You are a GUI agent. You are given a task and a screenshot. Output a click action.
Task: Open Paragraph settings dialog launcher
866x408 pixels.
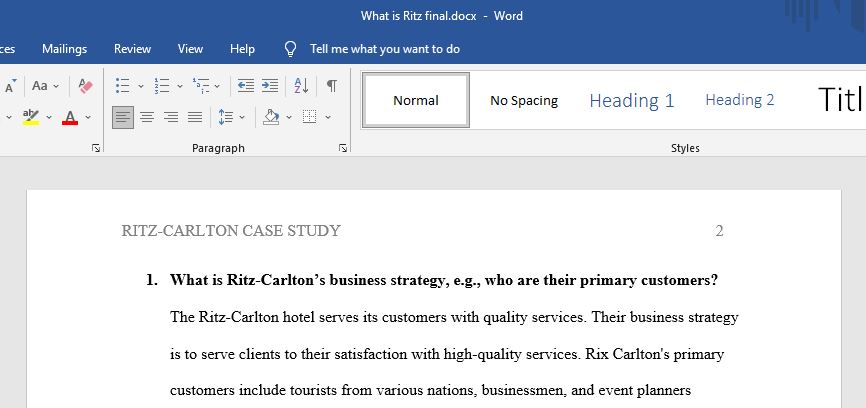343,148
